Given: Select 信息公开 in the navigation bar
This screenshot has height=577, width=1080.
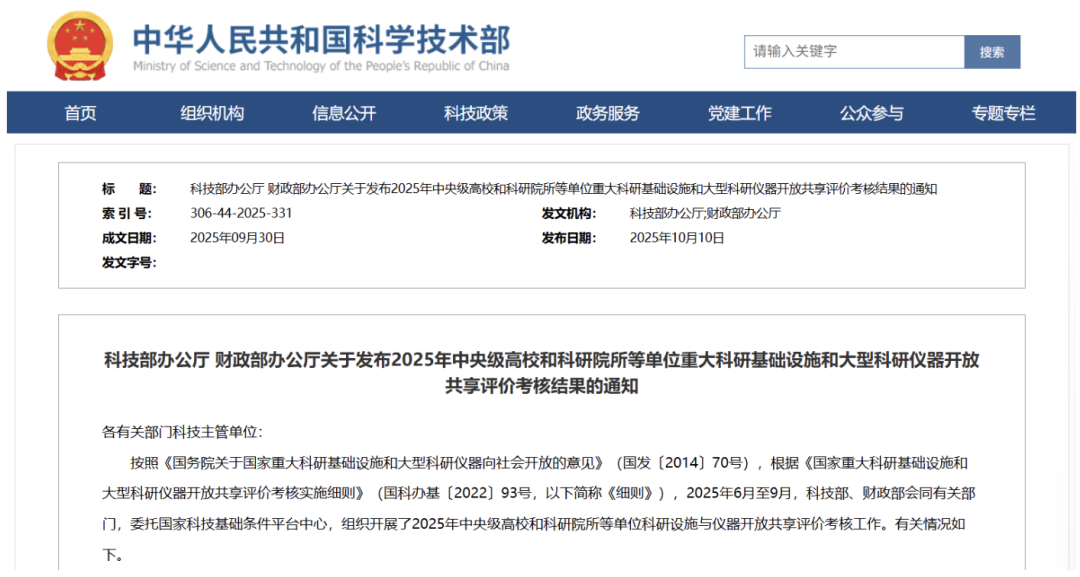Looking at the screenshot, I should pyautogui.click(x=344, y=113).
